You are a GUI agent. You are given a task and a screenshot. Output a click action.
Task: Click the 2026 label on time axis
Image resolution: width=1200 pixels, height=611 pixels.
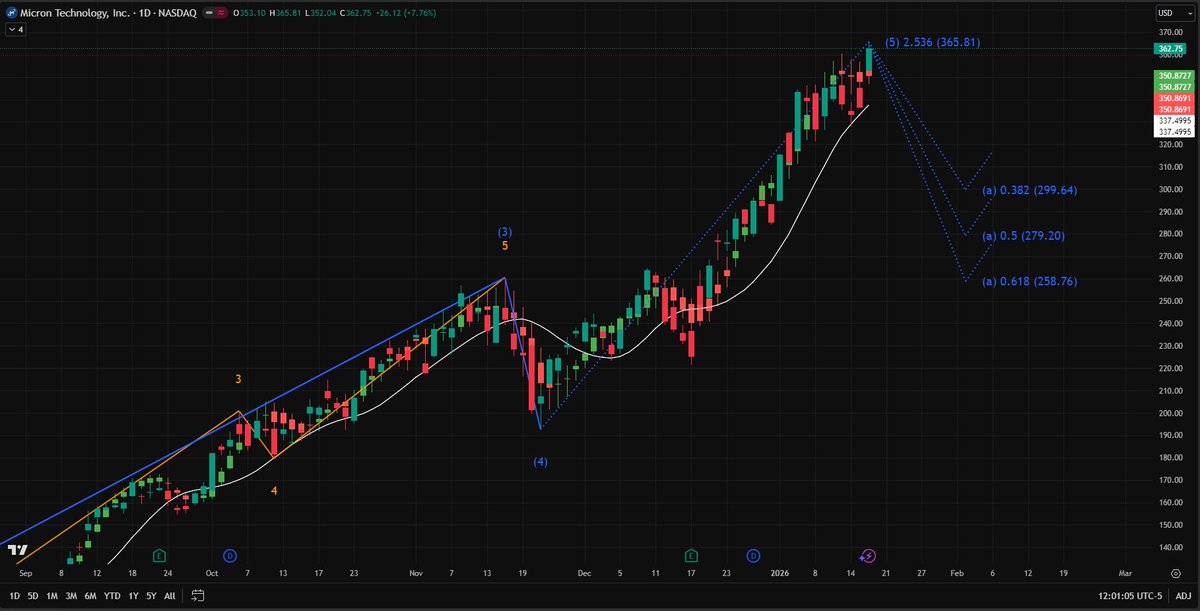781,574
